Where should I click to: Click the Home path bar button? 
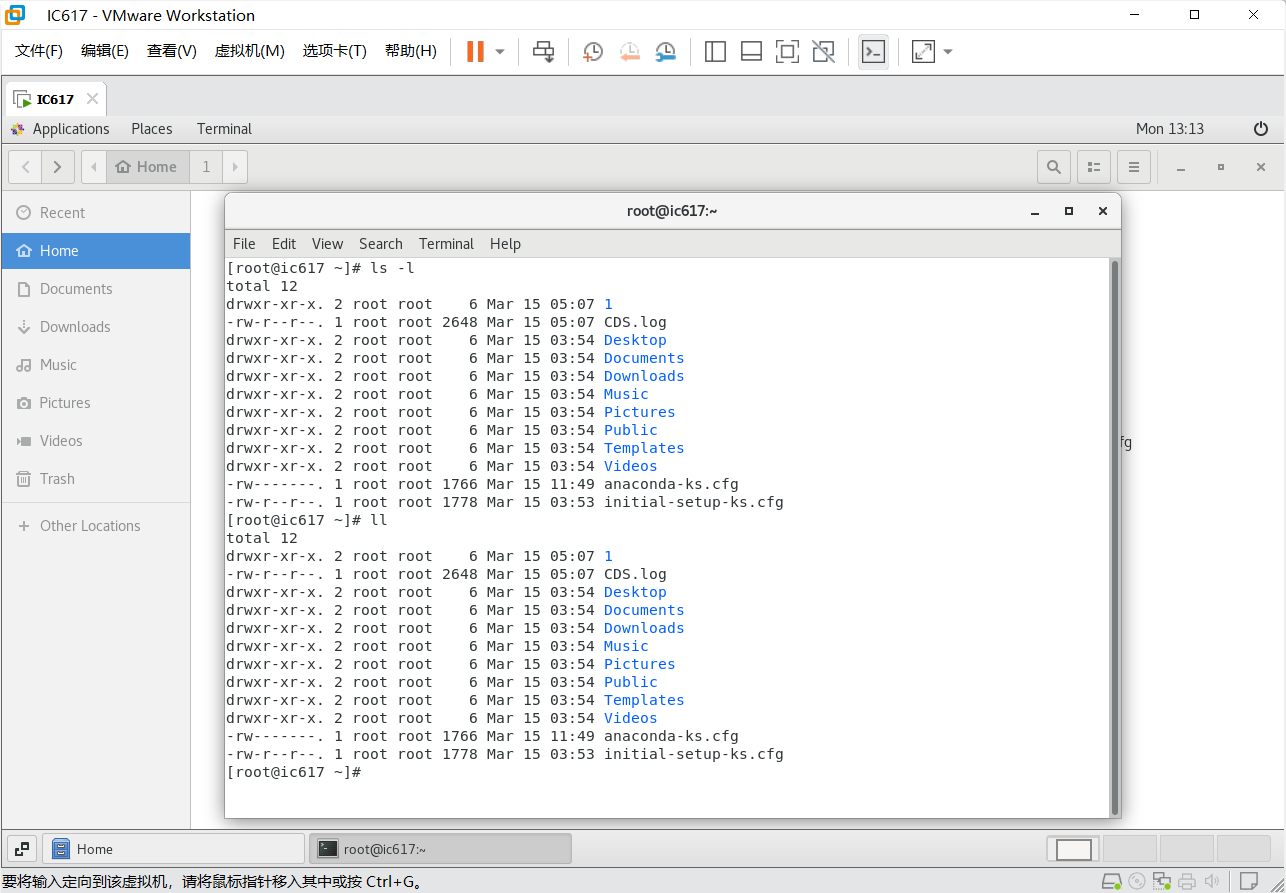[x=147, y=167]
